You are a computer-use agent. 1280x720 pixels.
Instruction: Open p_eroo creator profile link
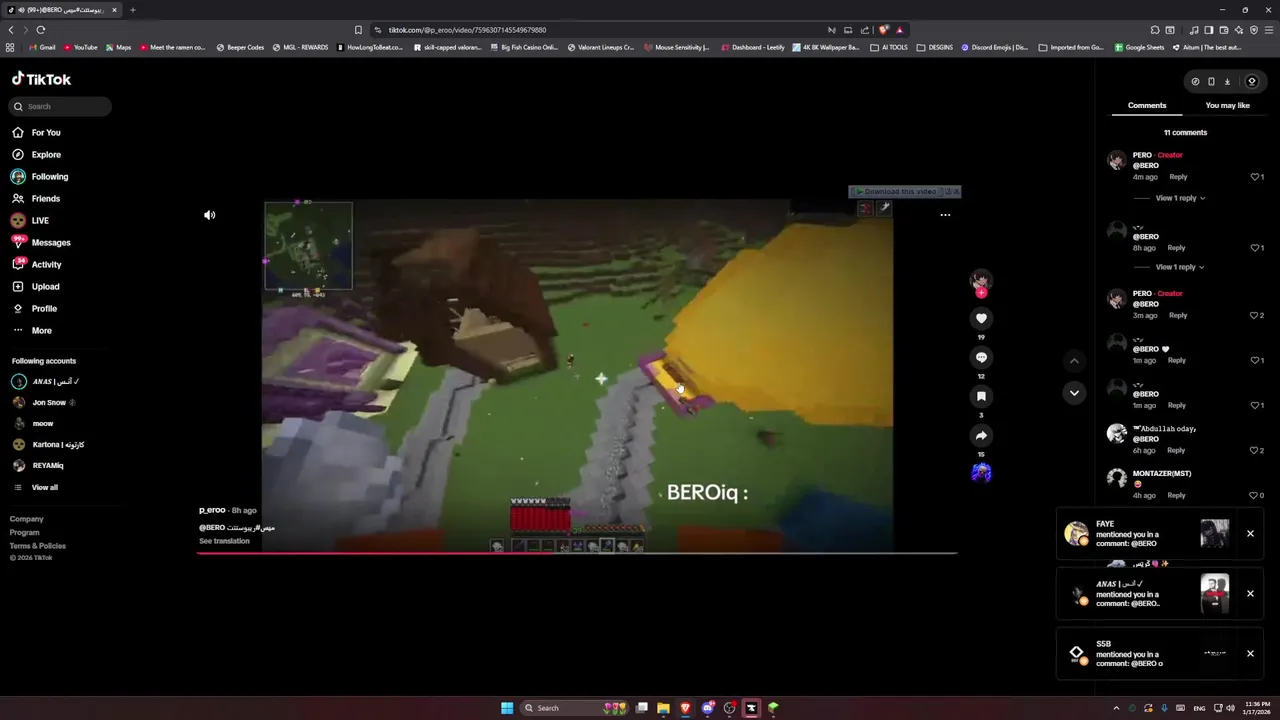pos(212,510)
